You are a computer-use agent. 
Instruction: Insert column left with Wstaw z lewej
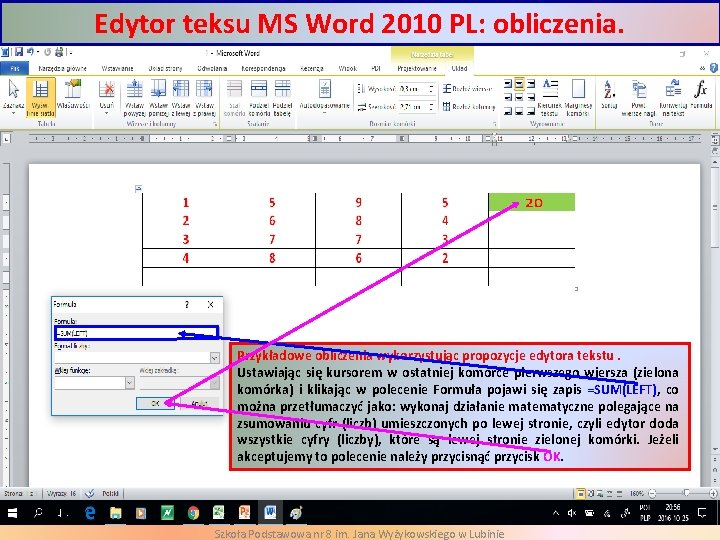point(181,97)
